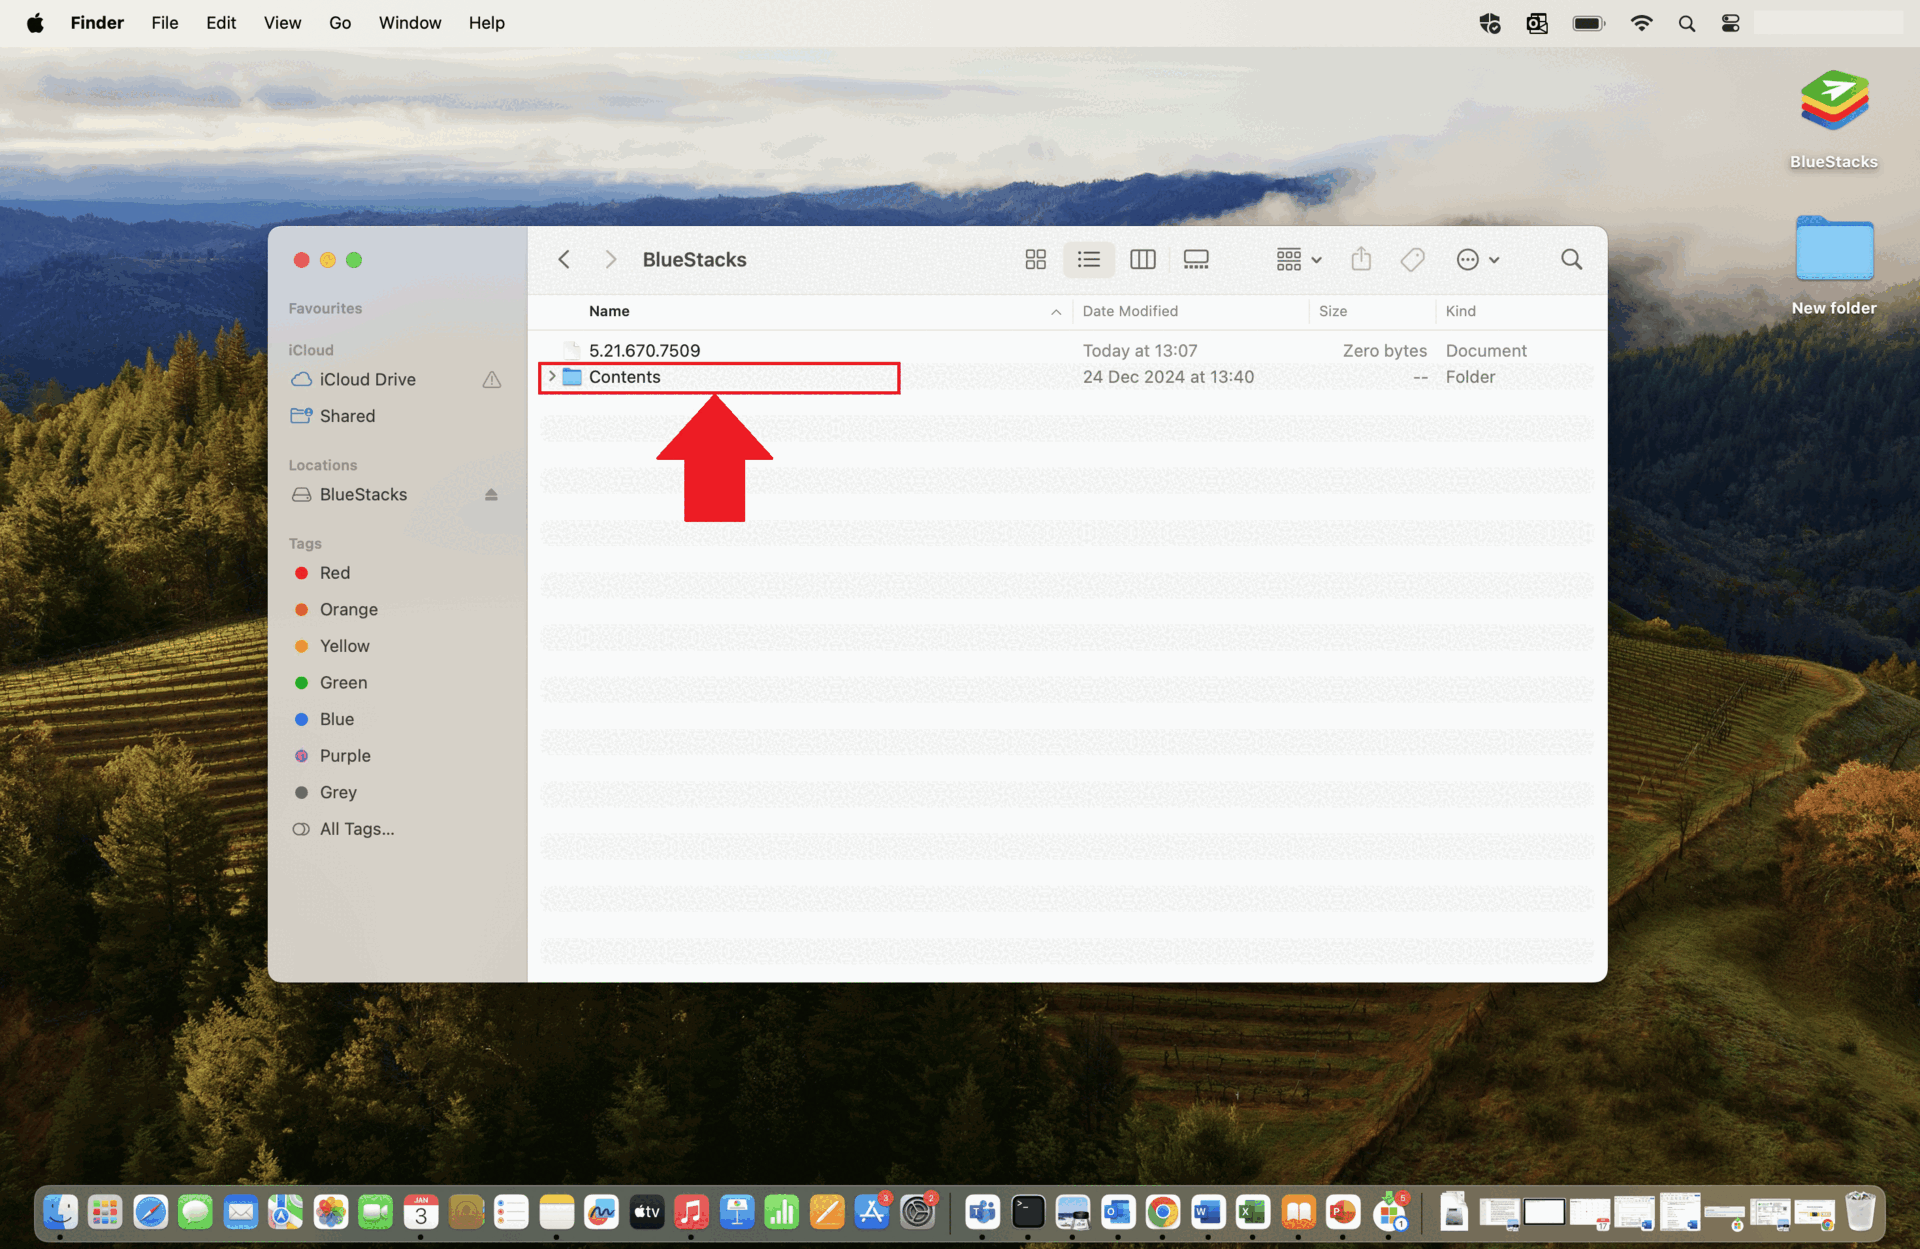This screenshot has width=1920, height=1249.
Task: Select the Blue tag
Action: tap(336, 720)
